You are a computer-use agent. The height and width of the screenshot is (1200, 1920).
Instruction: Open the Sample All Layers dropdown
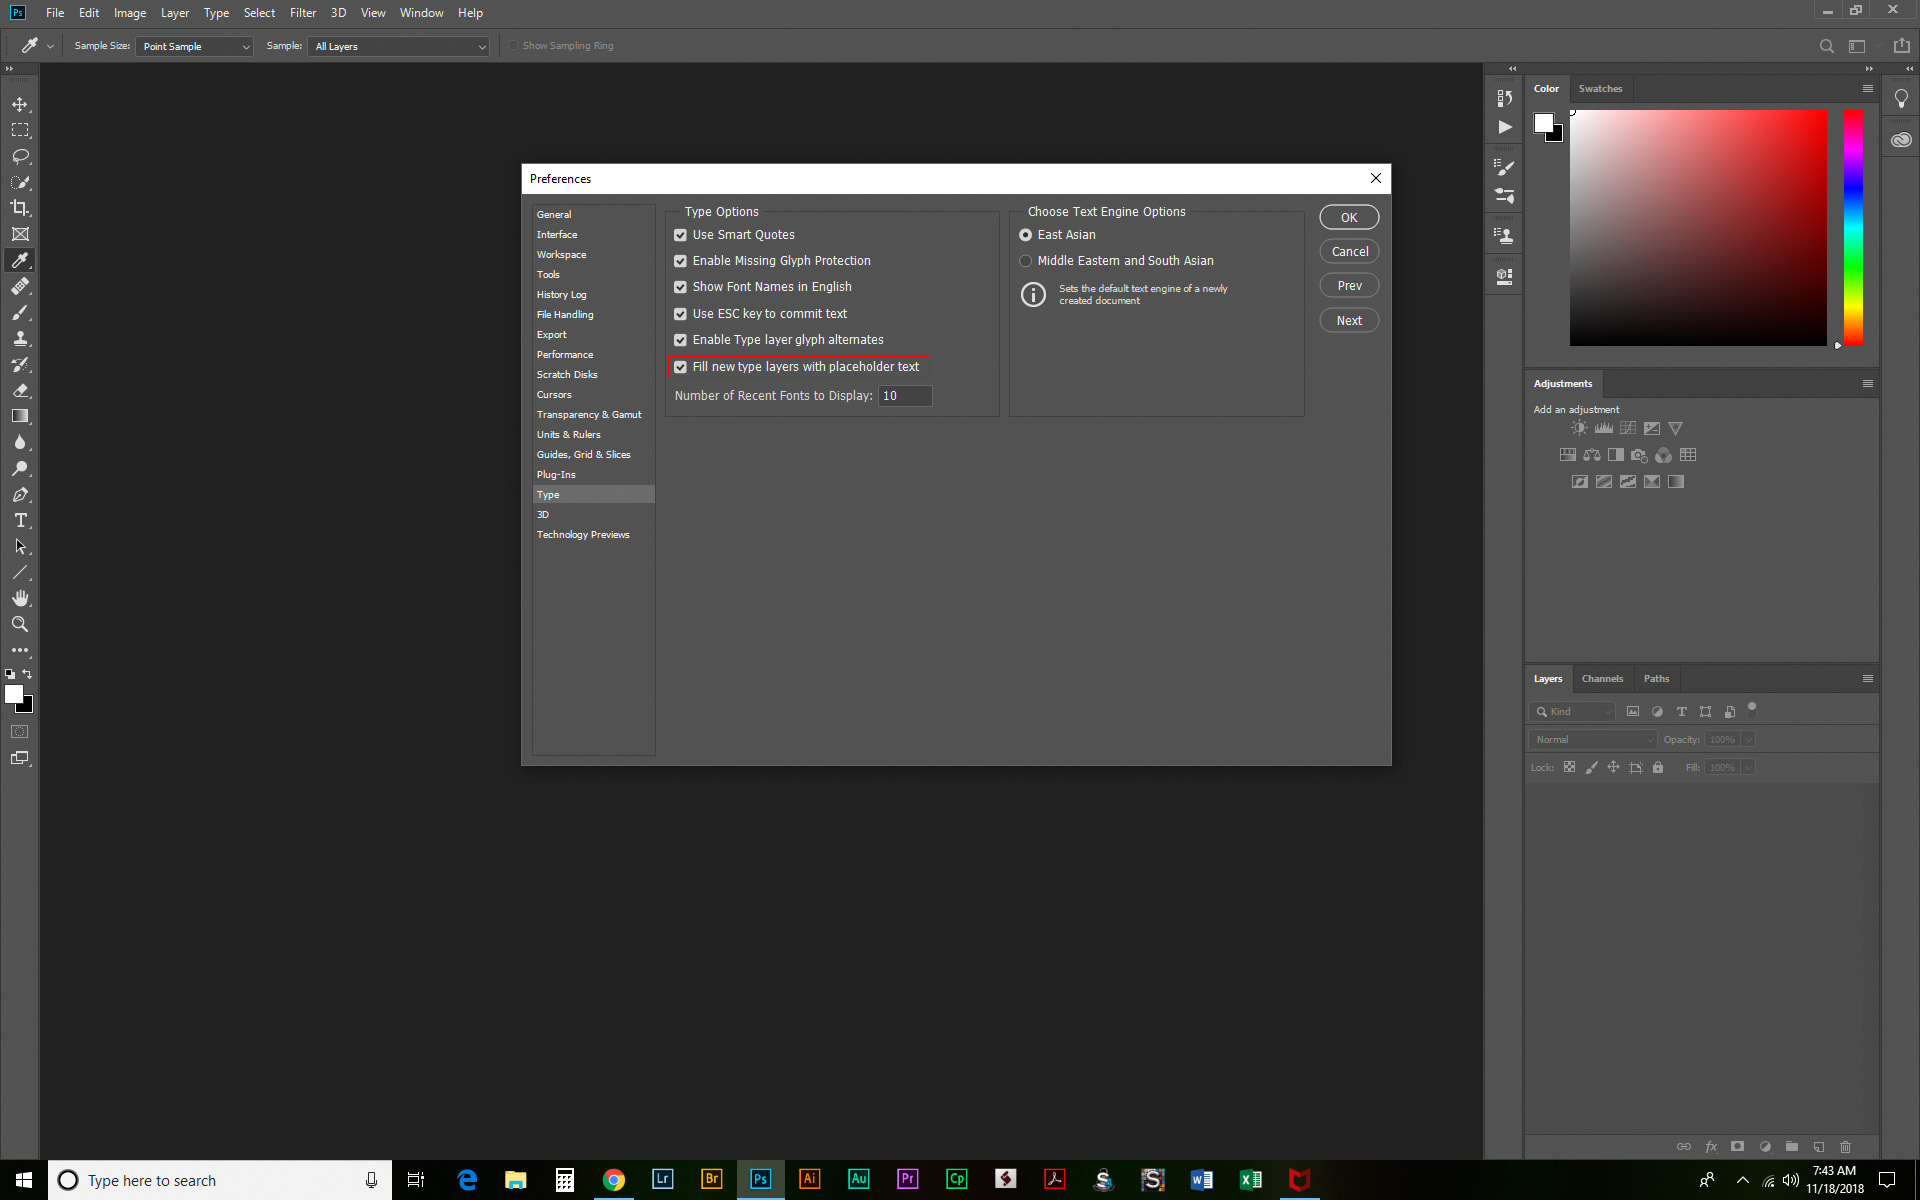click(x=398, y=46)
